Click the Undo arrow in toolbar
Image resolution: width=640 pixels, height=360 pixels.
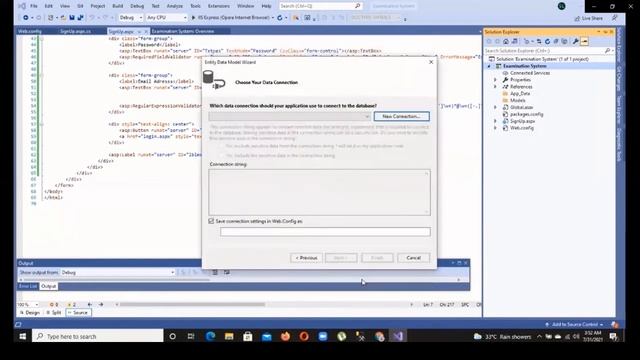click(x=92, y=18)
